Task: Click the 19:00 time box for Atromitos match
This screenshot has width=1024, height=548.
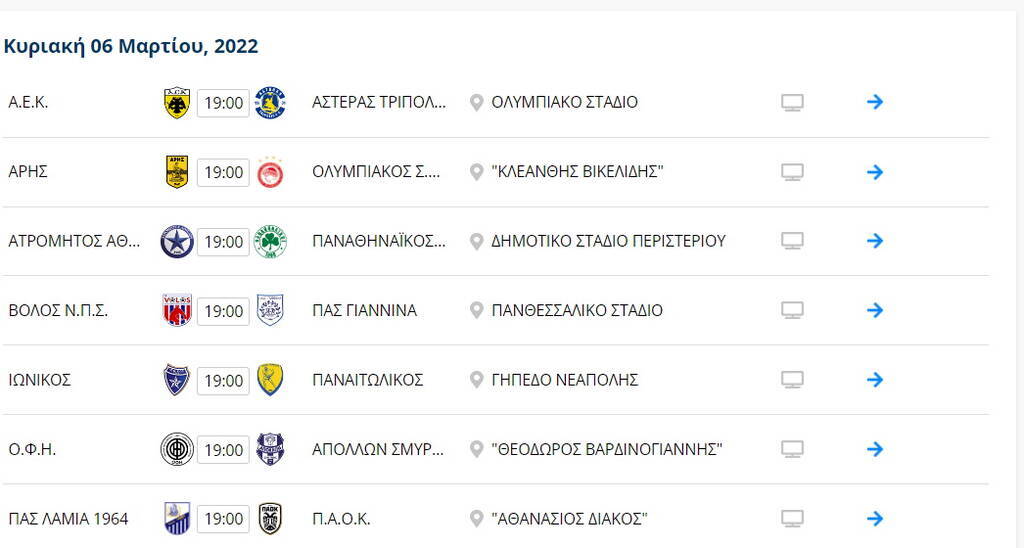Action: point(223,241)
